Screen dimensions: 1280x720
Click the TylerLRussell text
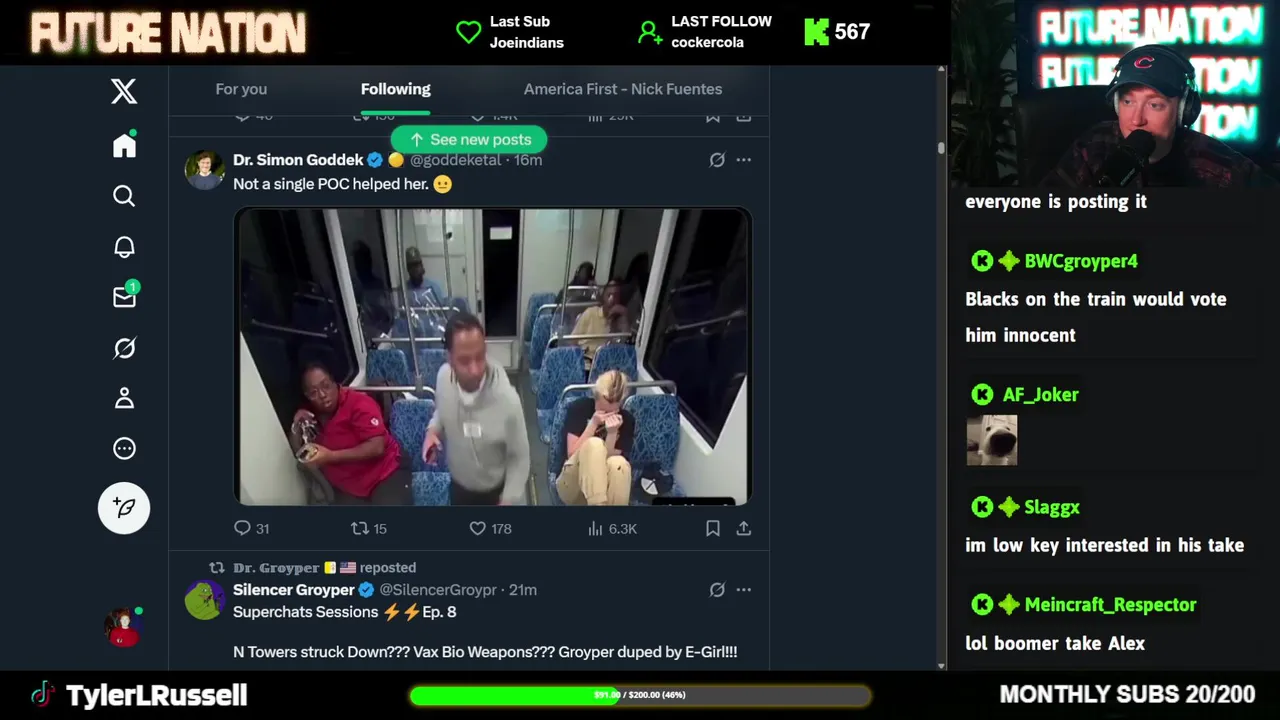156,695
